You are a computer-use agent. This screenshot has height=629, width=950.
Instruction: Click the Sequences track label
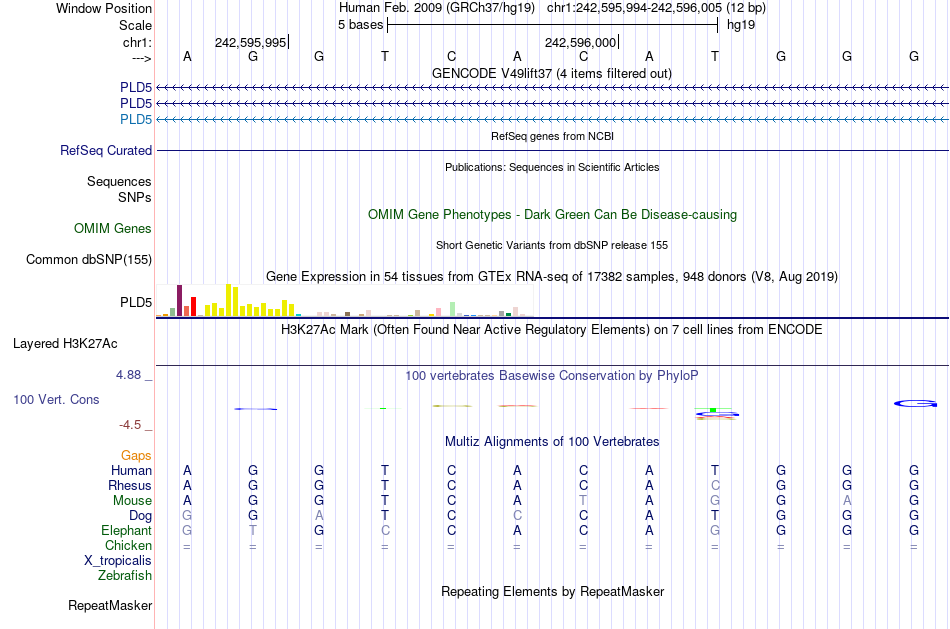[119, 181]
